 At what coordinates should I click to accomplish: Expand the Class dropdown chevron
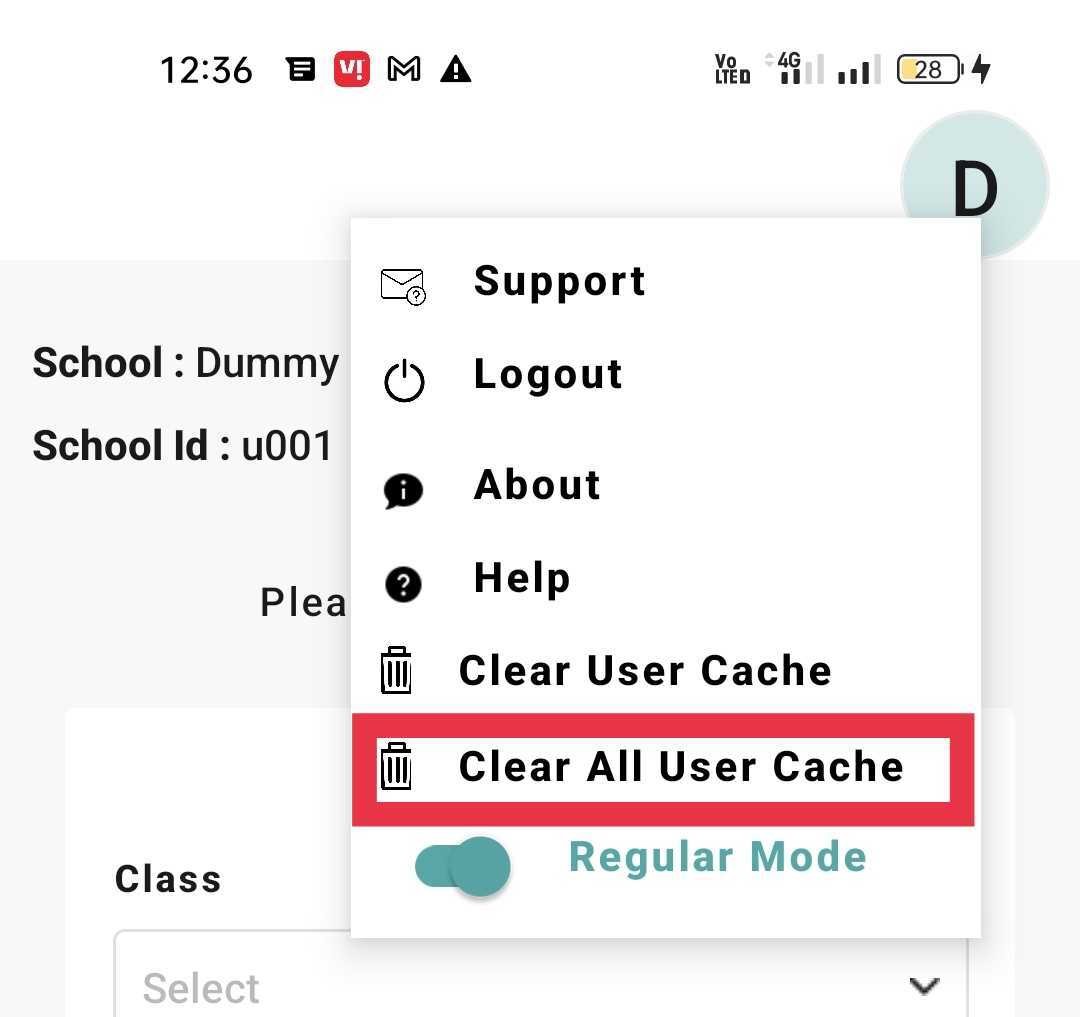tap(924, 986)
